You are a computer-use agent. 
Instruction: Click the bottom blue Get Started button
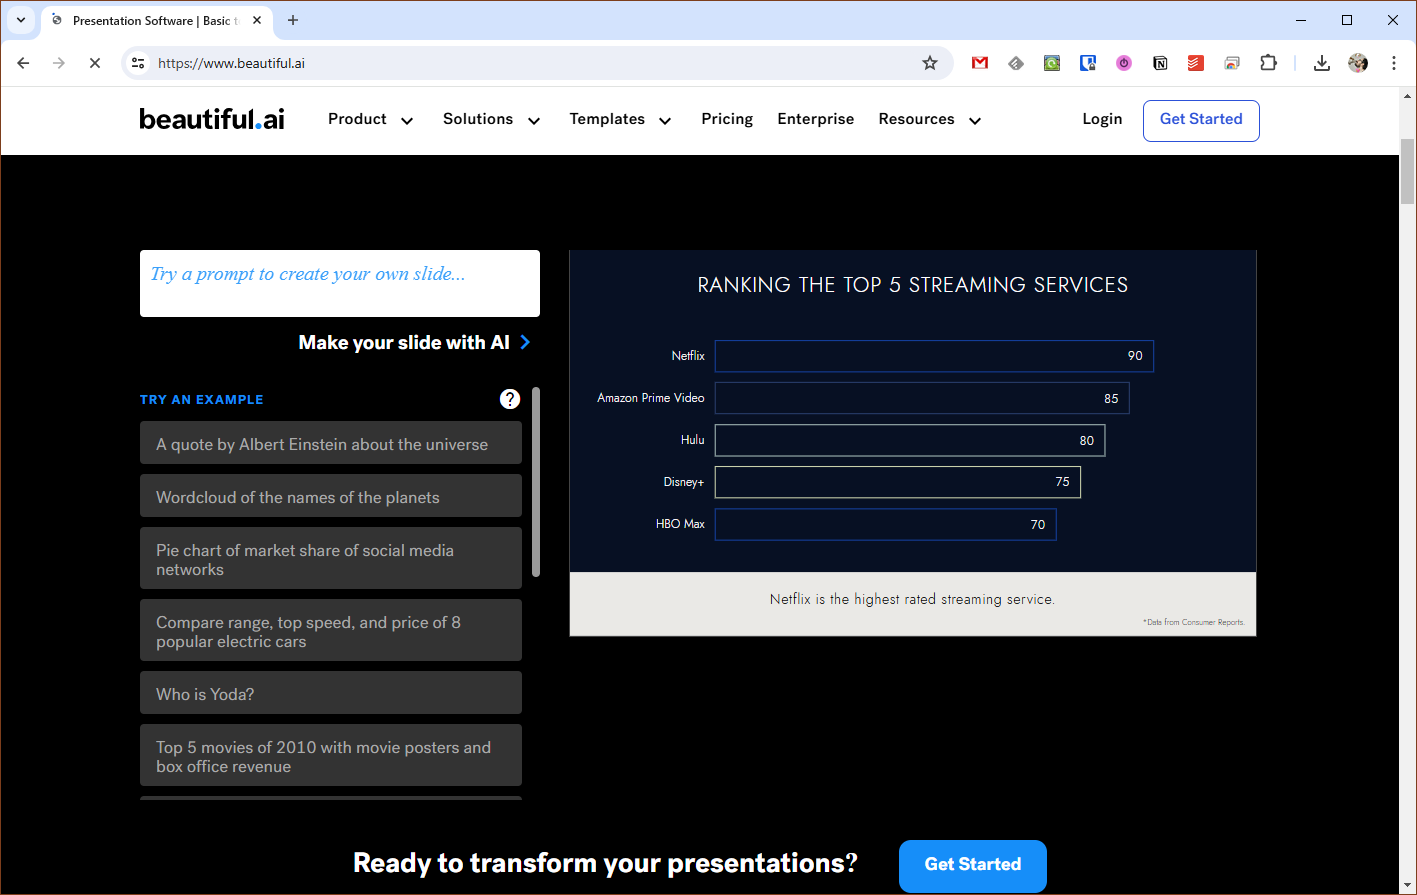(x=973, y=865)
